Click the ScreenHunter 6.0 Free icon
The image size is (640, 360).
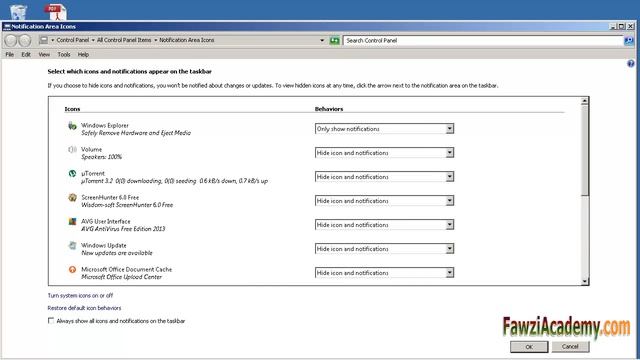pos(72,198)
